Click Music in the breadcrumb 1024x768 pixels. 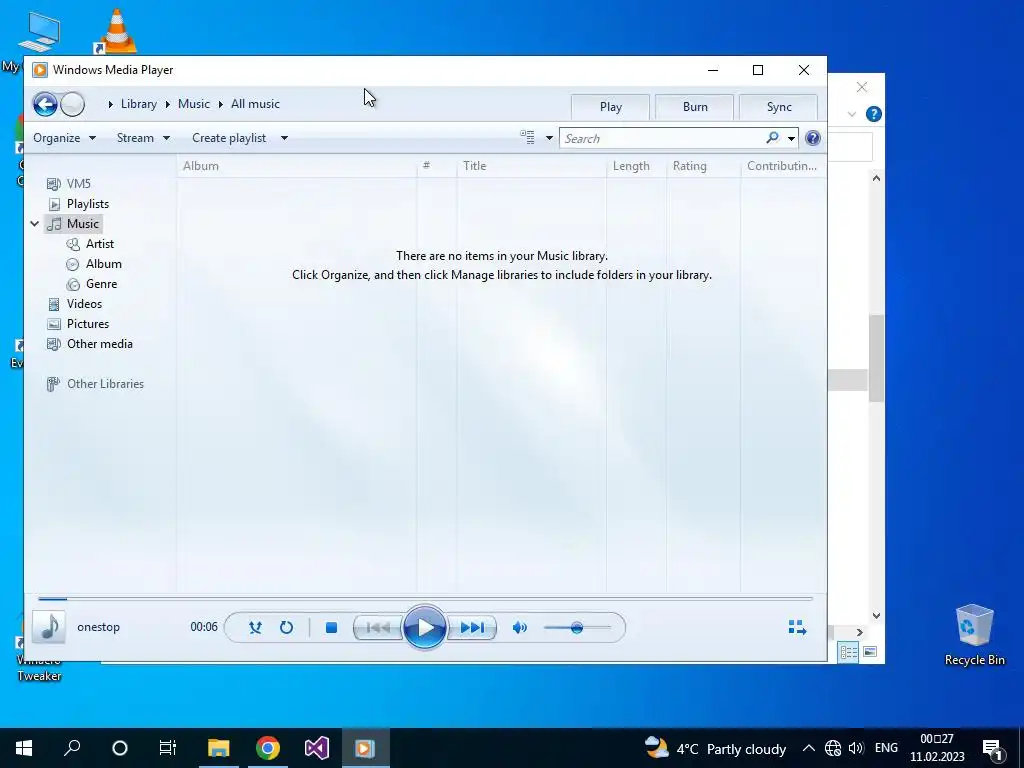point(194,104)
